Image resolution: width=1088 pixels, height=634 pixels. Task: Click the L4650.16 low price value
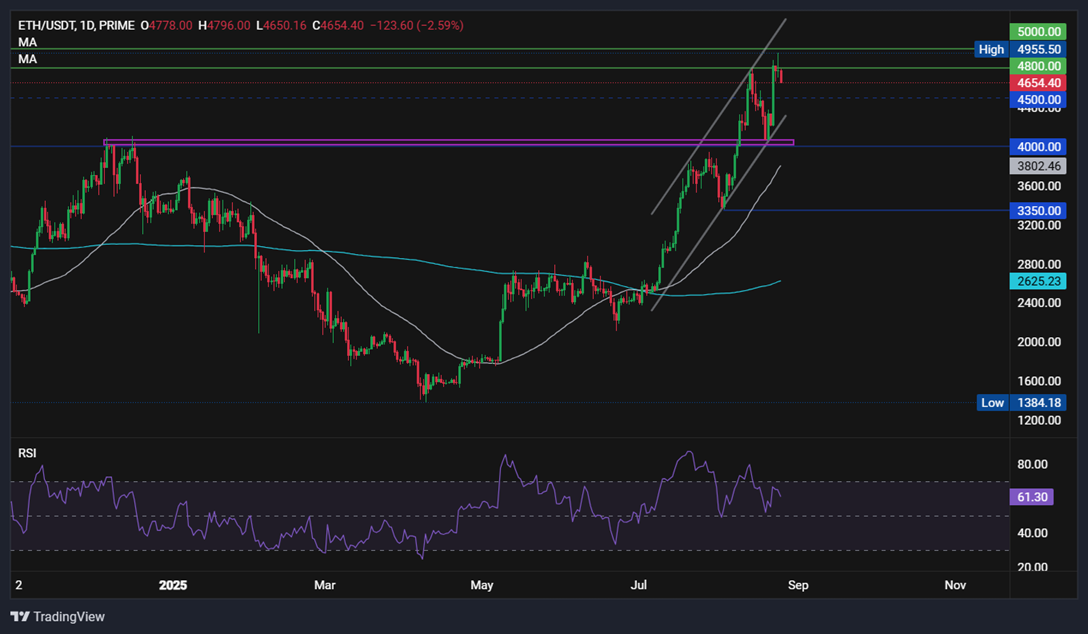(281, 26)
